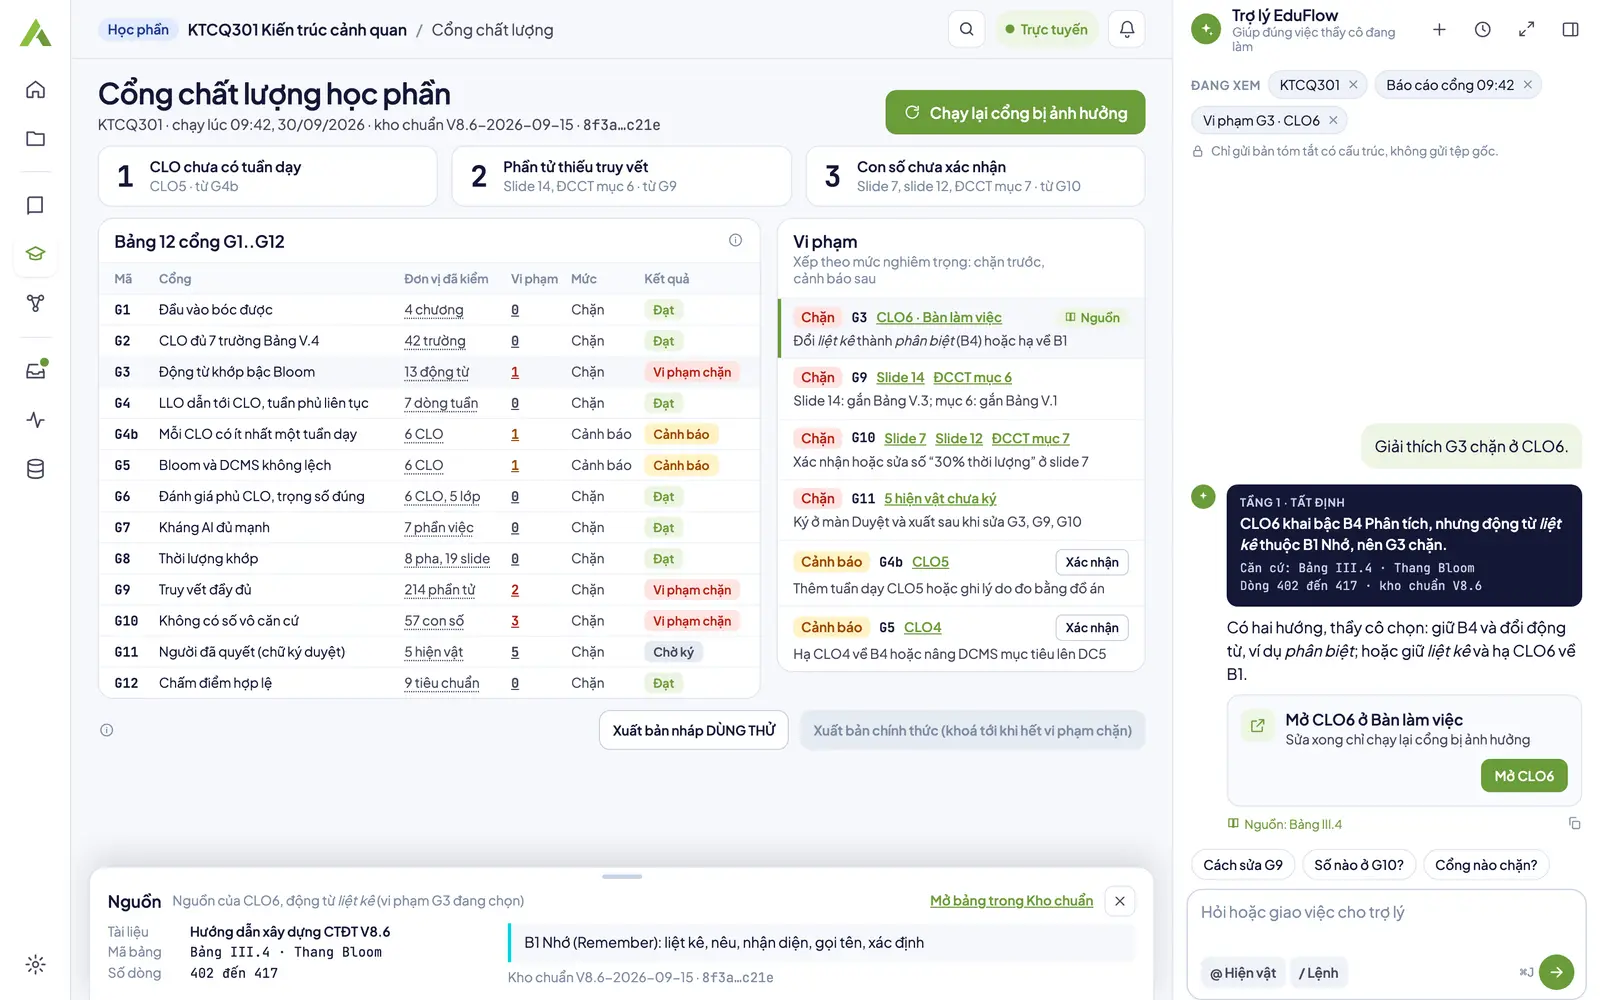The image size is (1600, 1000).
Task: Open the activity pulse icon in sidebar
Action: click(x=35, y=420)
